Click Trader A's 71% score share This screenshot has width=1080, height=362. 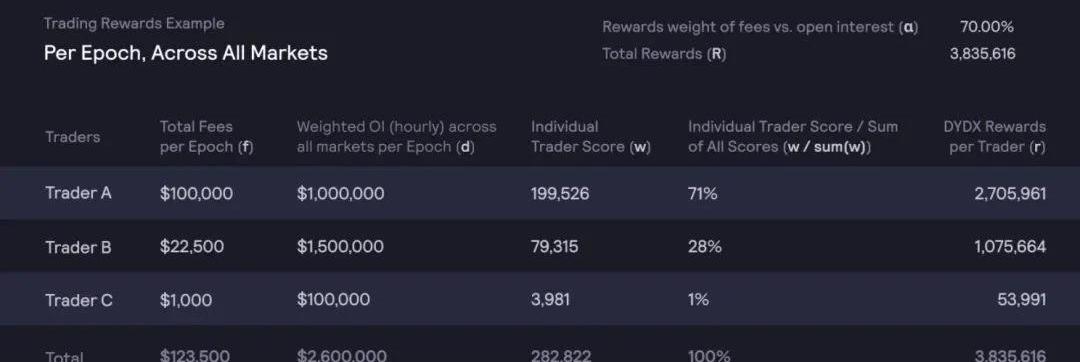click(x=702, y=193)
